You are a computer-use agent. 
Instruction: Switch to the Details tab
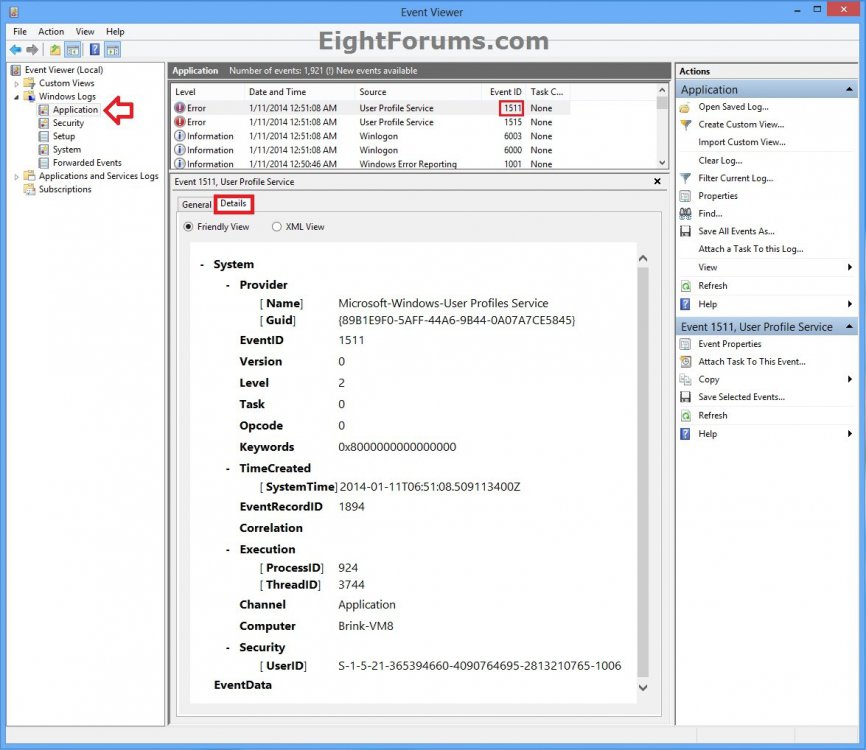pos(234,203)
